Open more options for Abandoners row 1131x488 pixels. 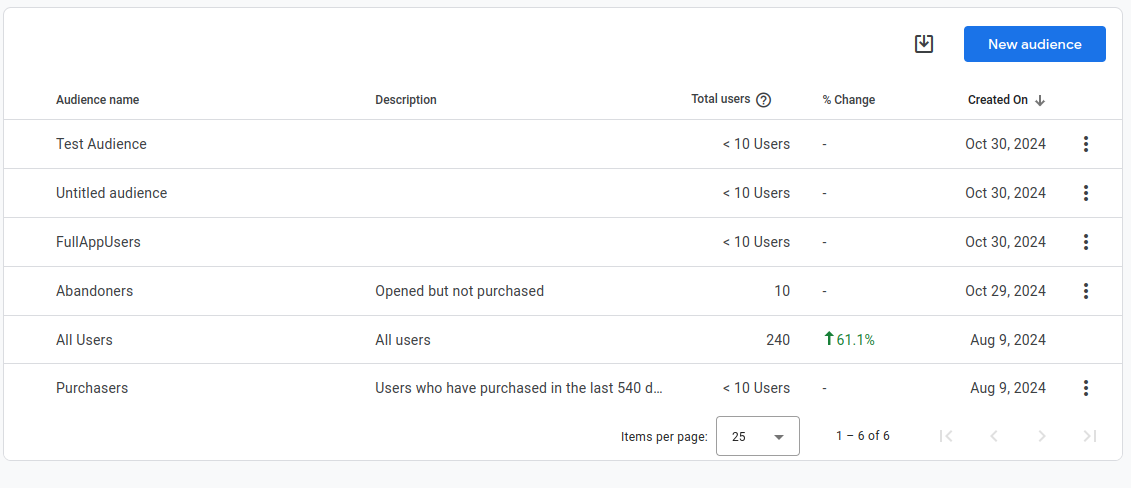[x=1085, y=291]
